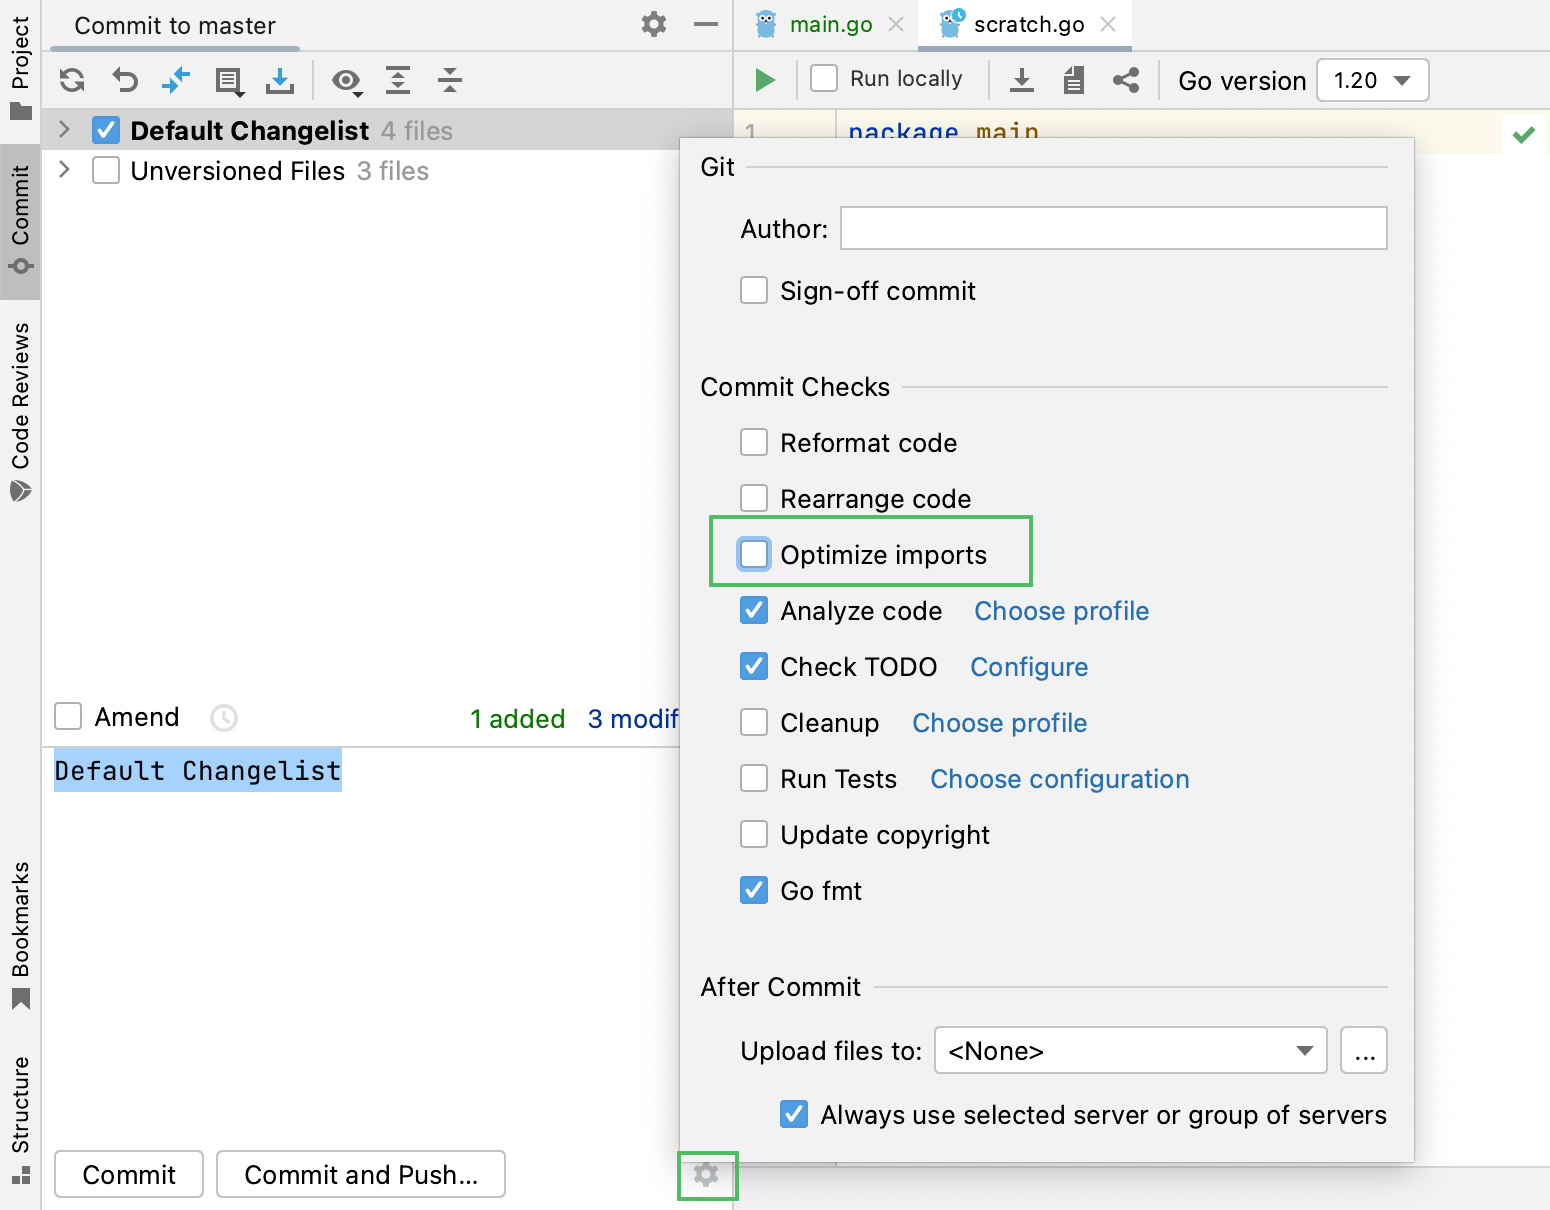Click Choose configuration link for Run Tests
Image resolution: width=1550 pixels, height=1210 pixels.
1059,779
